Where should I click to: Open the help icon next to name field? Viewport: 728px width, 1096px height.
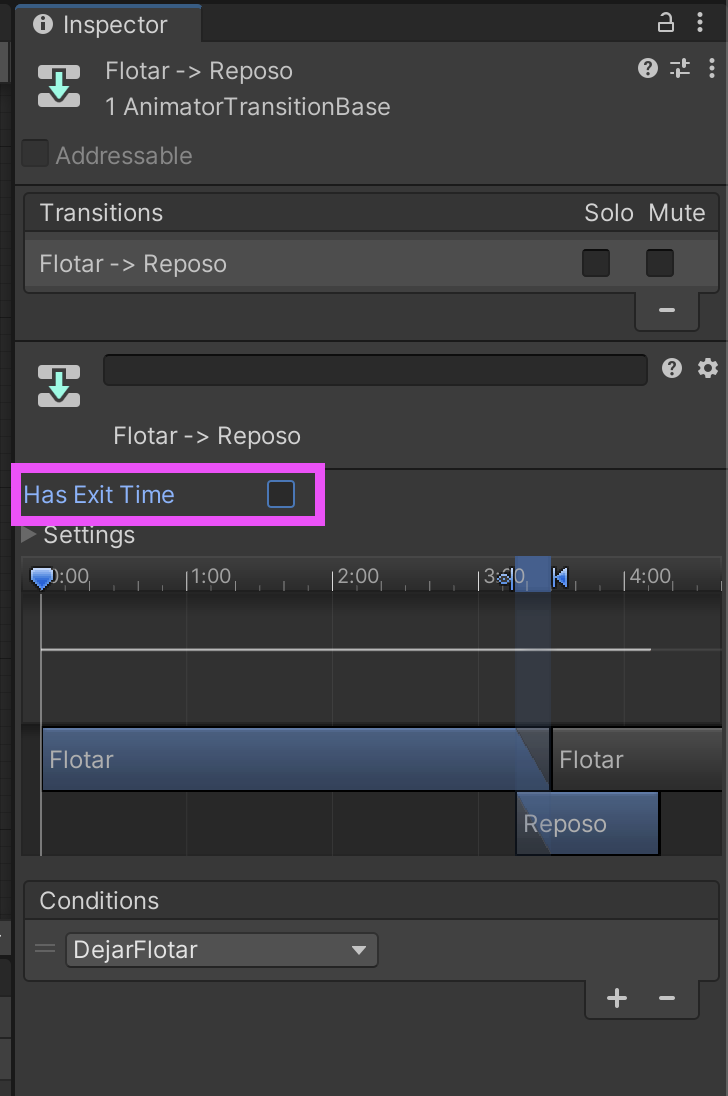671,368
